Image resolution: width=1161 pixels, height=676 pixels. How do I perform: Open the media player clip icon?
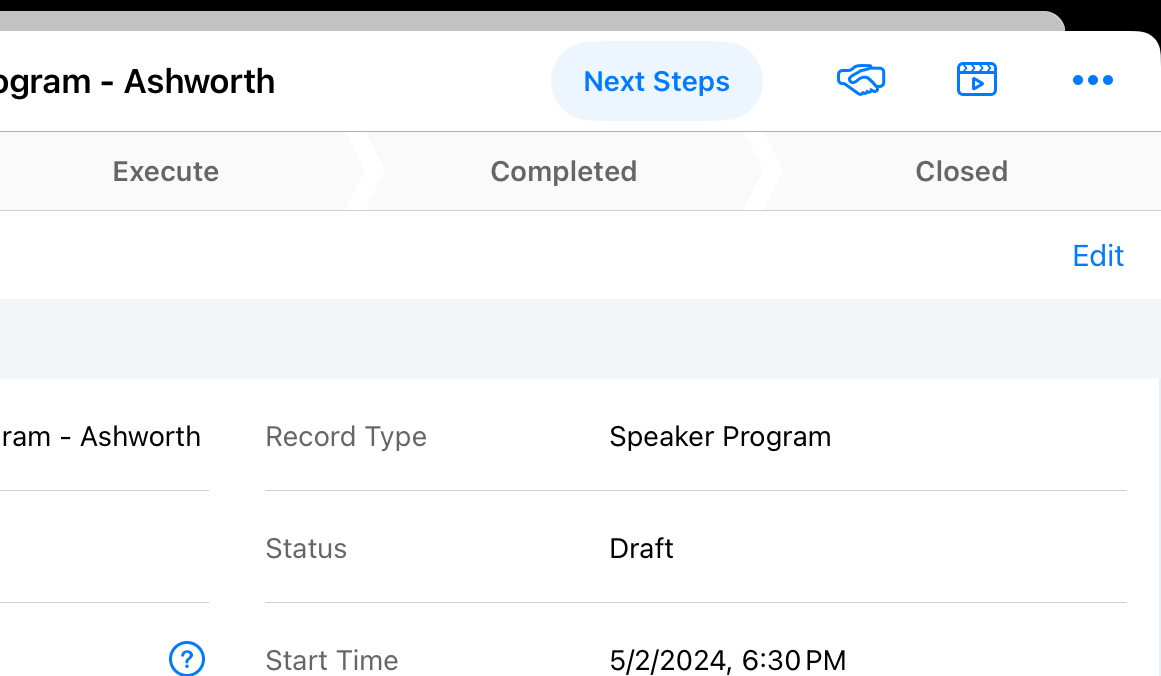click(977, 80)
